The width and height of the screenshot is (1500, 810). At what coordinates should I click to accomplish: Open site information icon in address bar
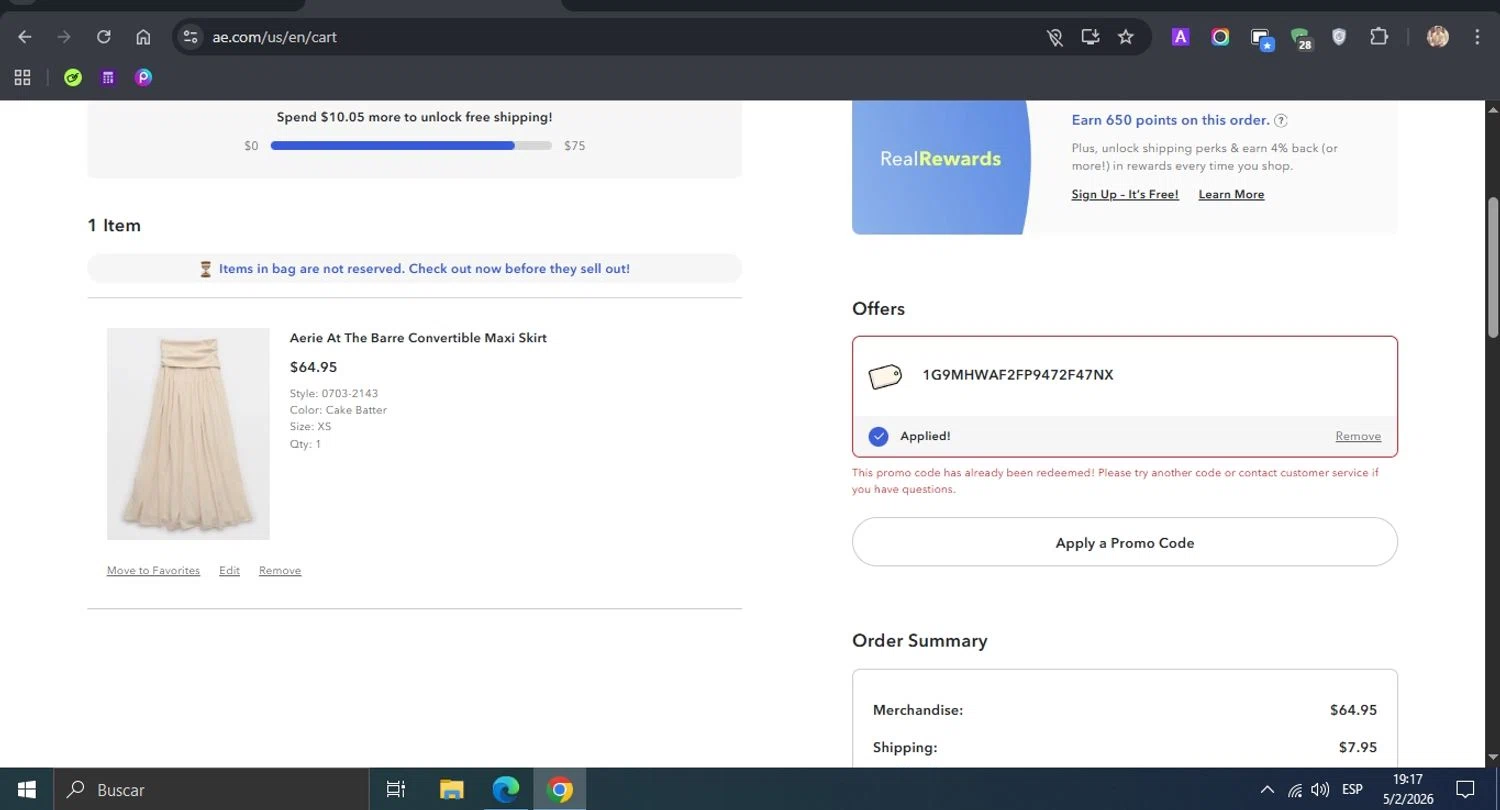click(x=191, y=37)
